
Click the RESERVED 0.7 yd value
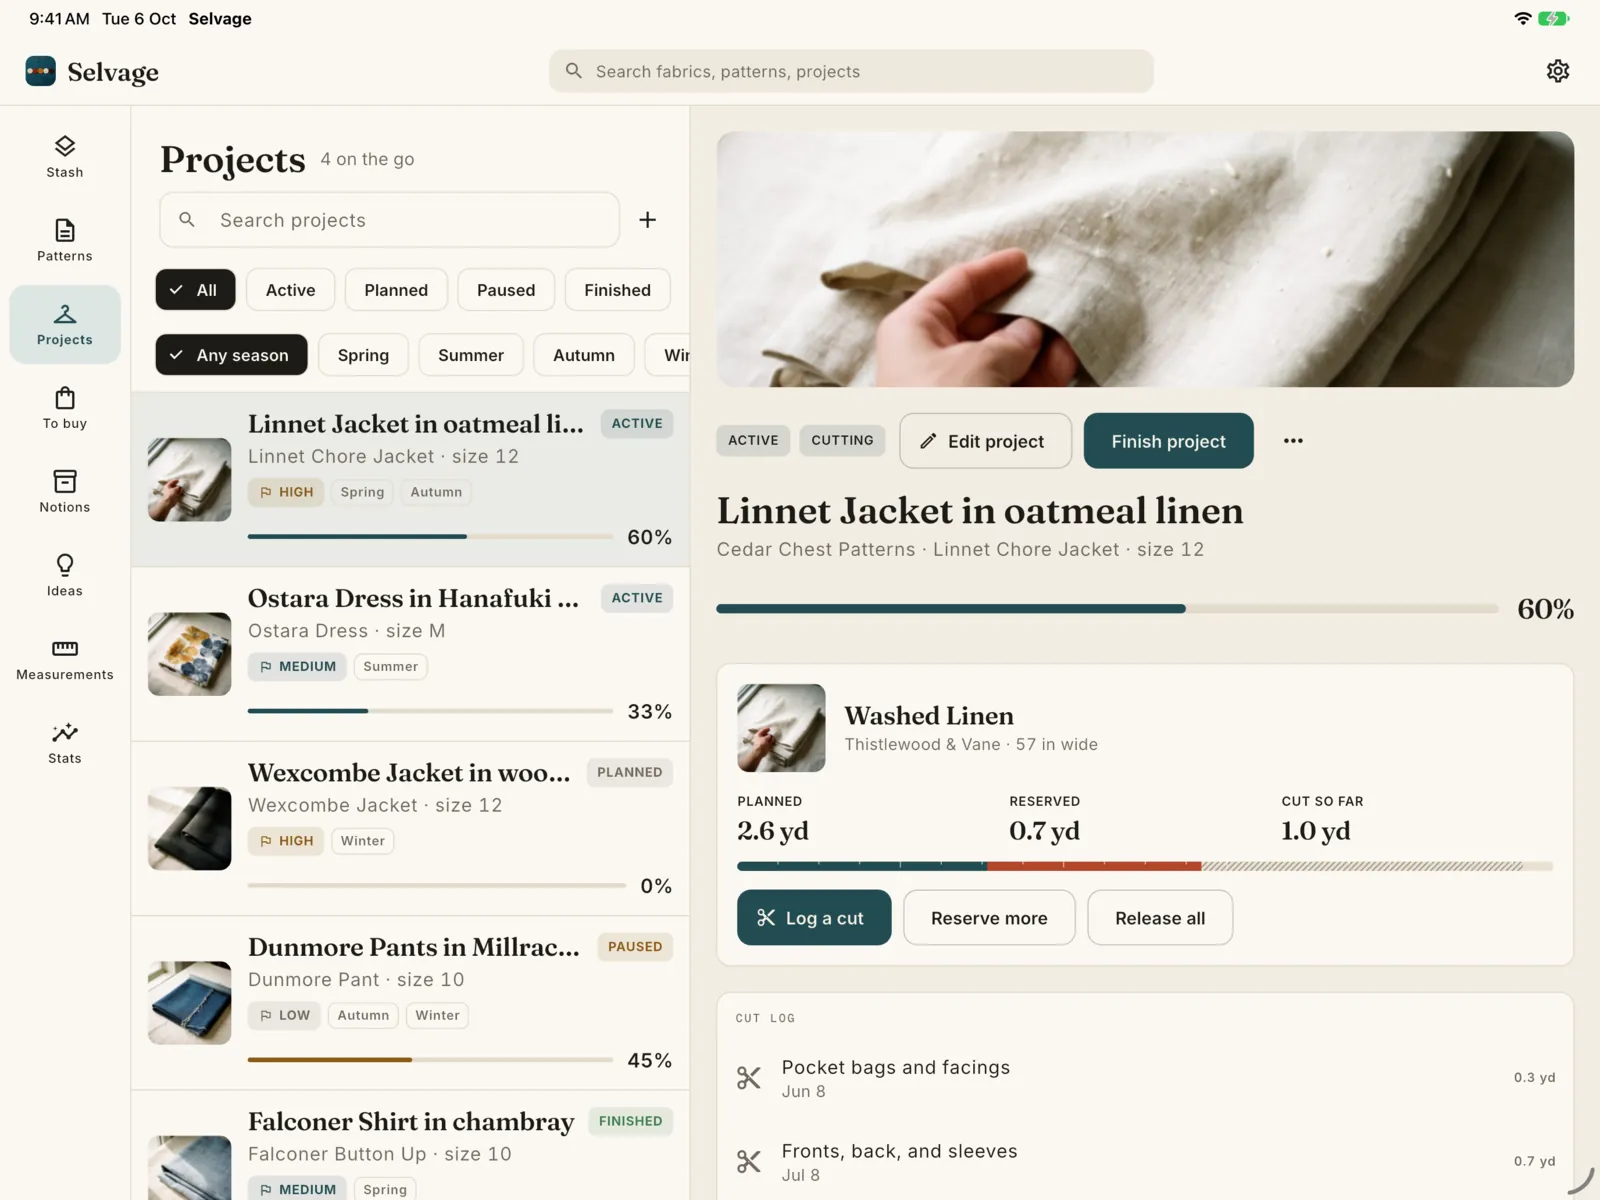click(x=1045, y=831)
